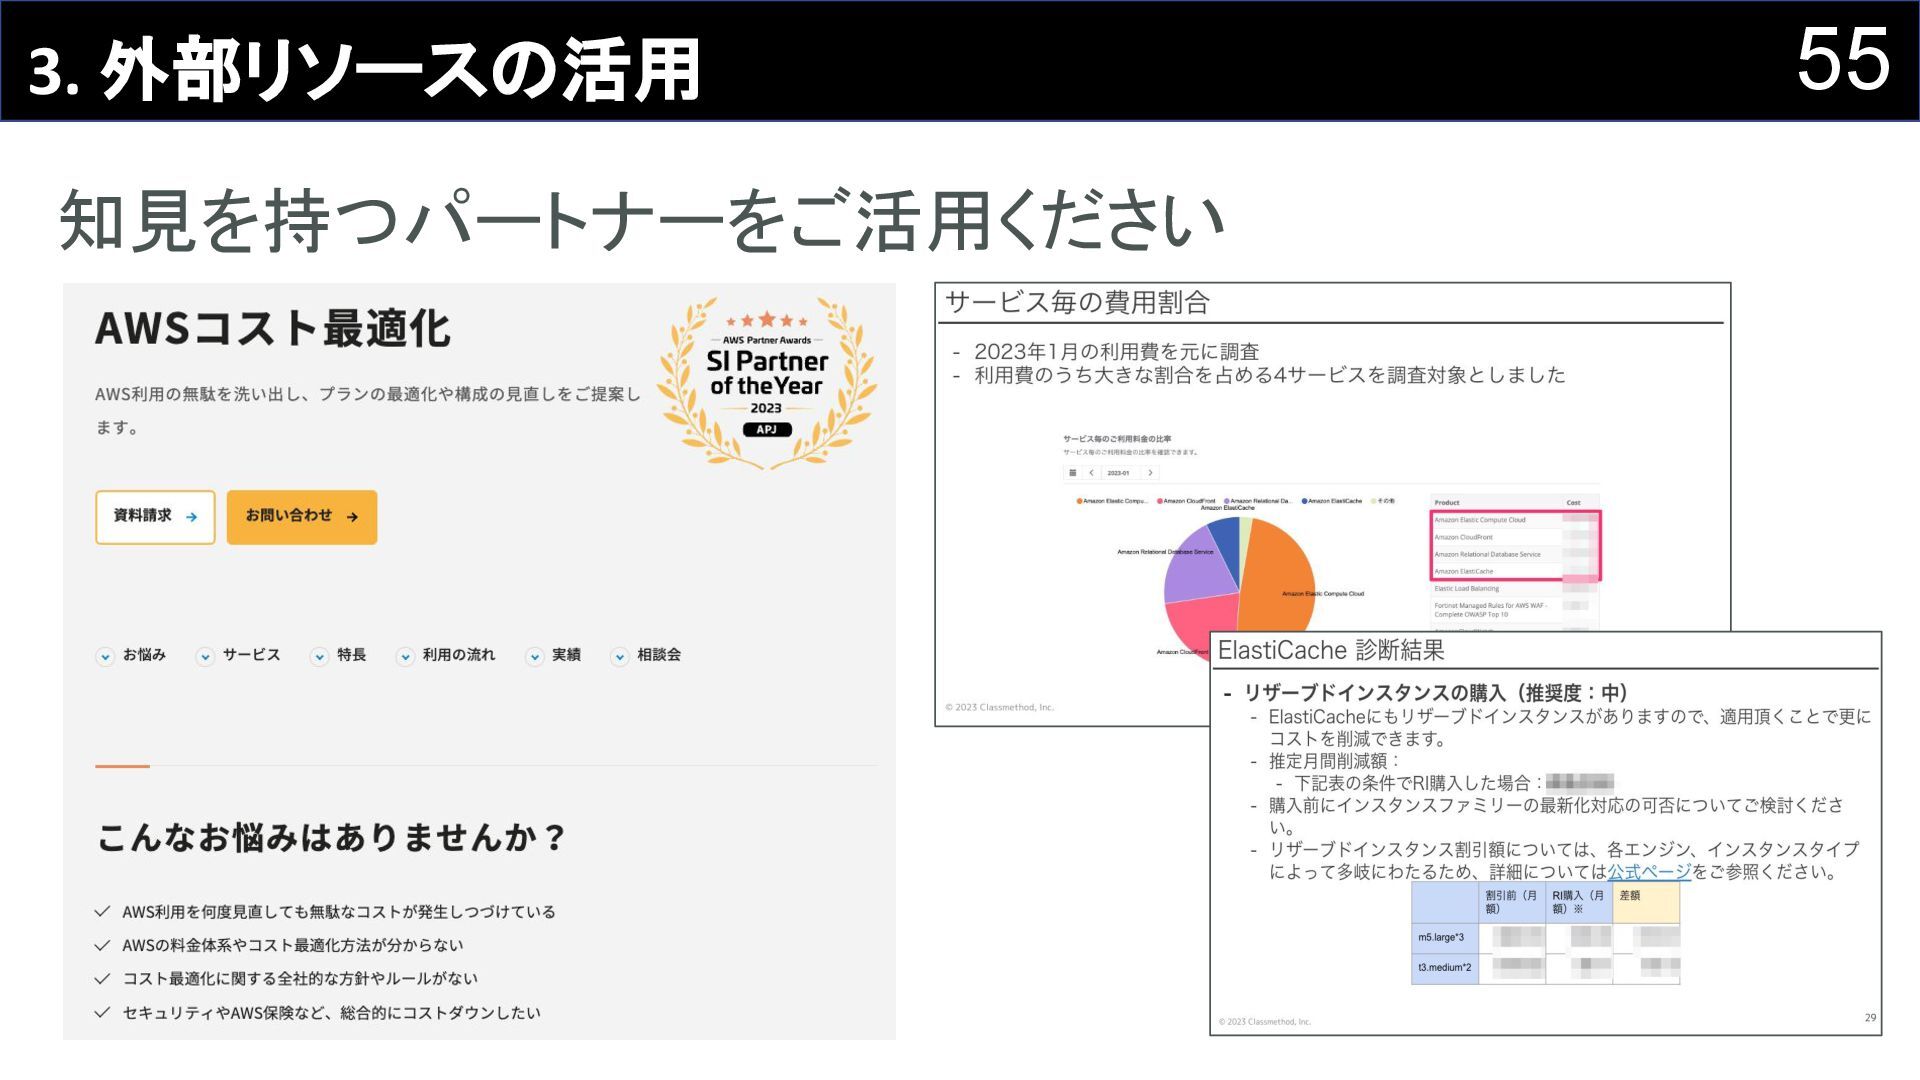Click the AWSコスト最適化 heading

pos(273,328)
